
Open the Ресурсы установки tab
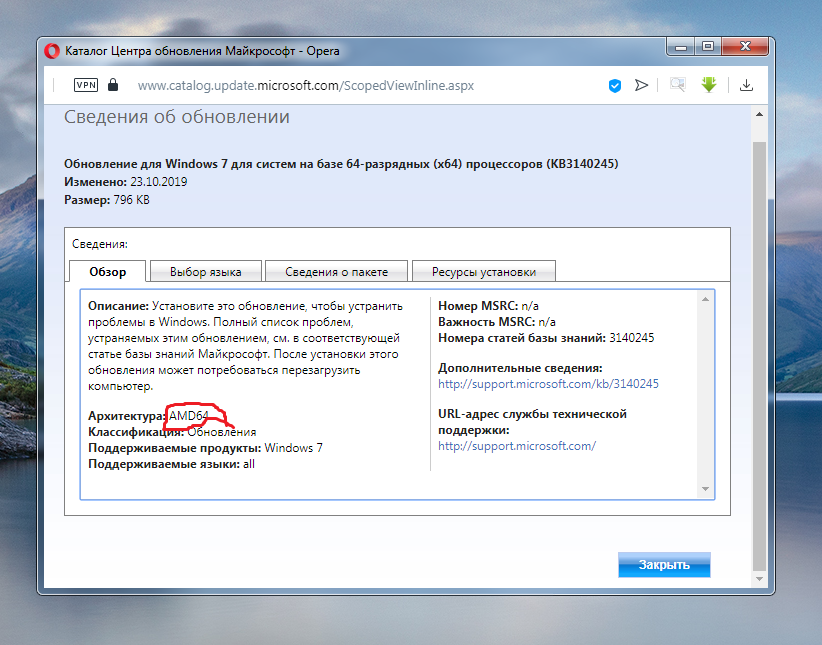pyautogui.click(x=484, y=272)
